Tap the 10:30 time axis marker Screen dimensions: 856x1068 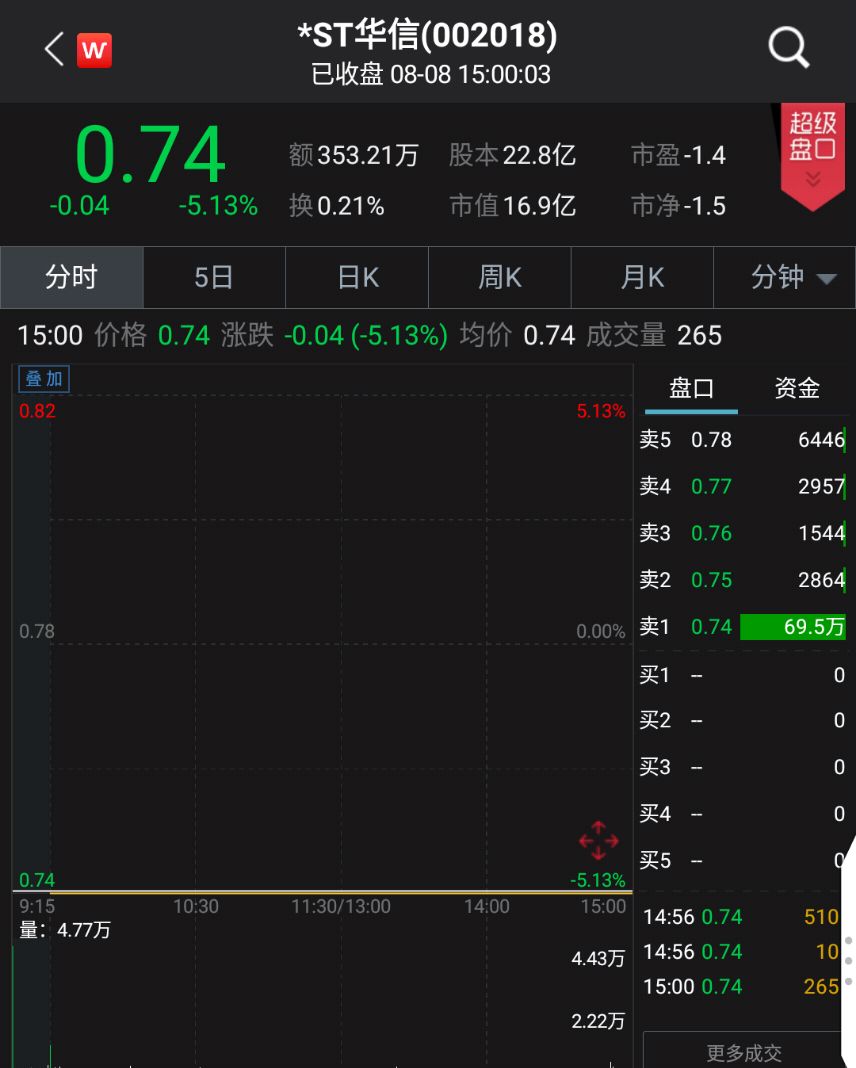click(x=196, y=907)
